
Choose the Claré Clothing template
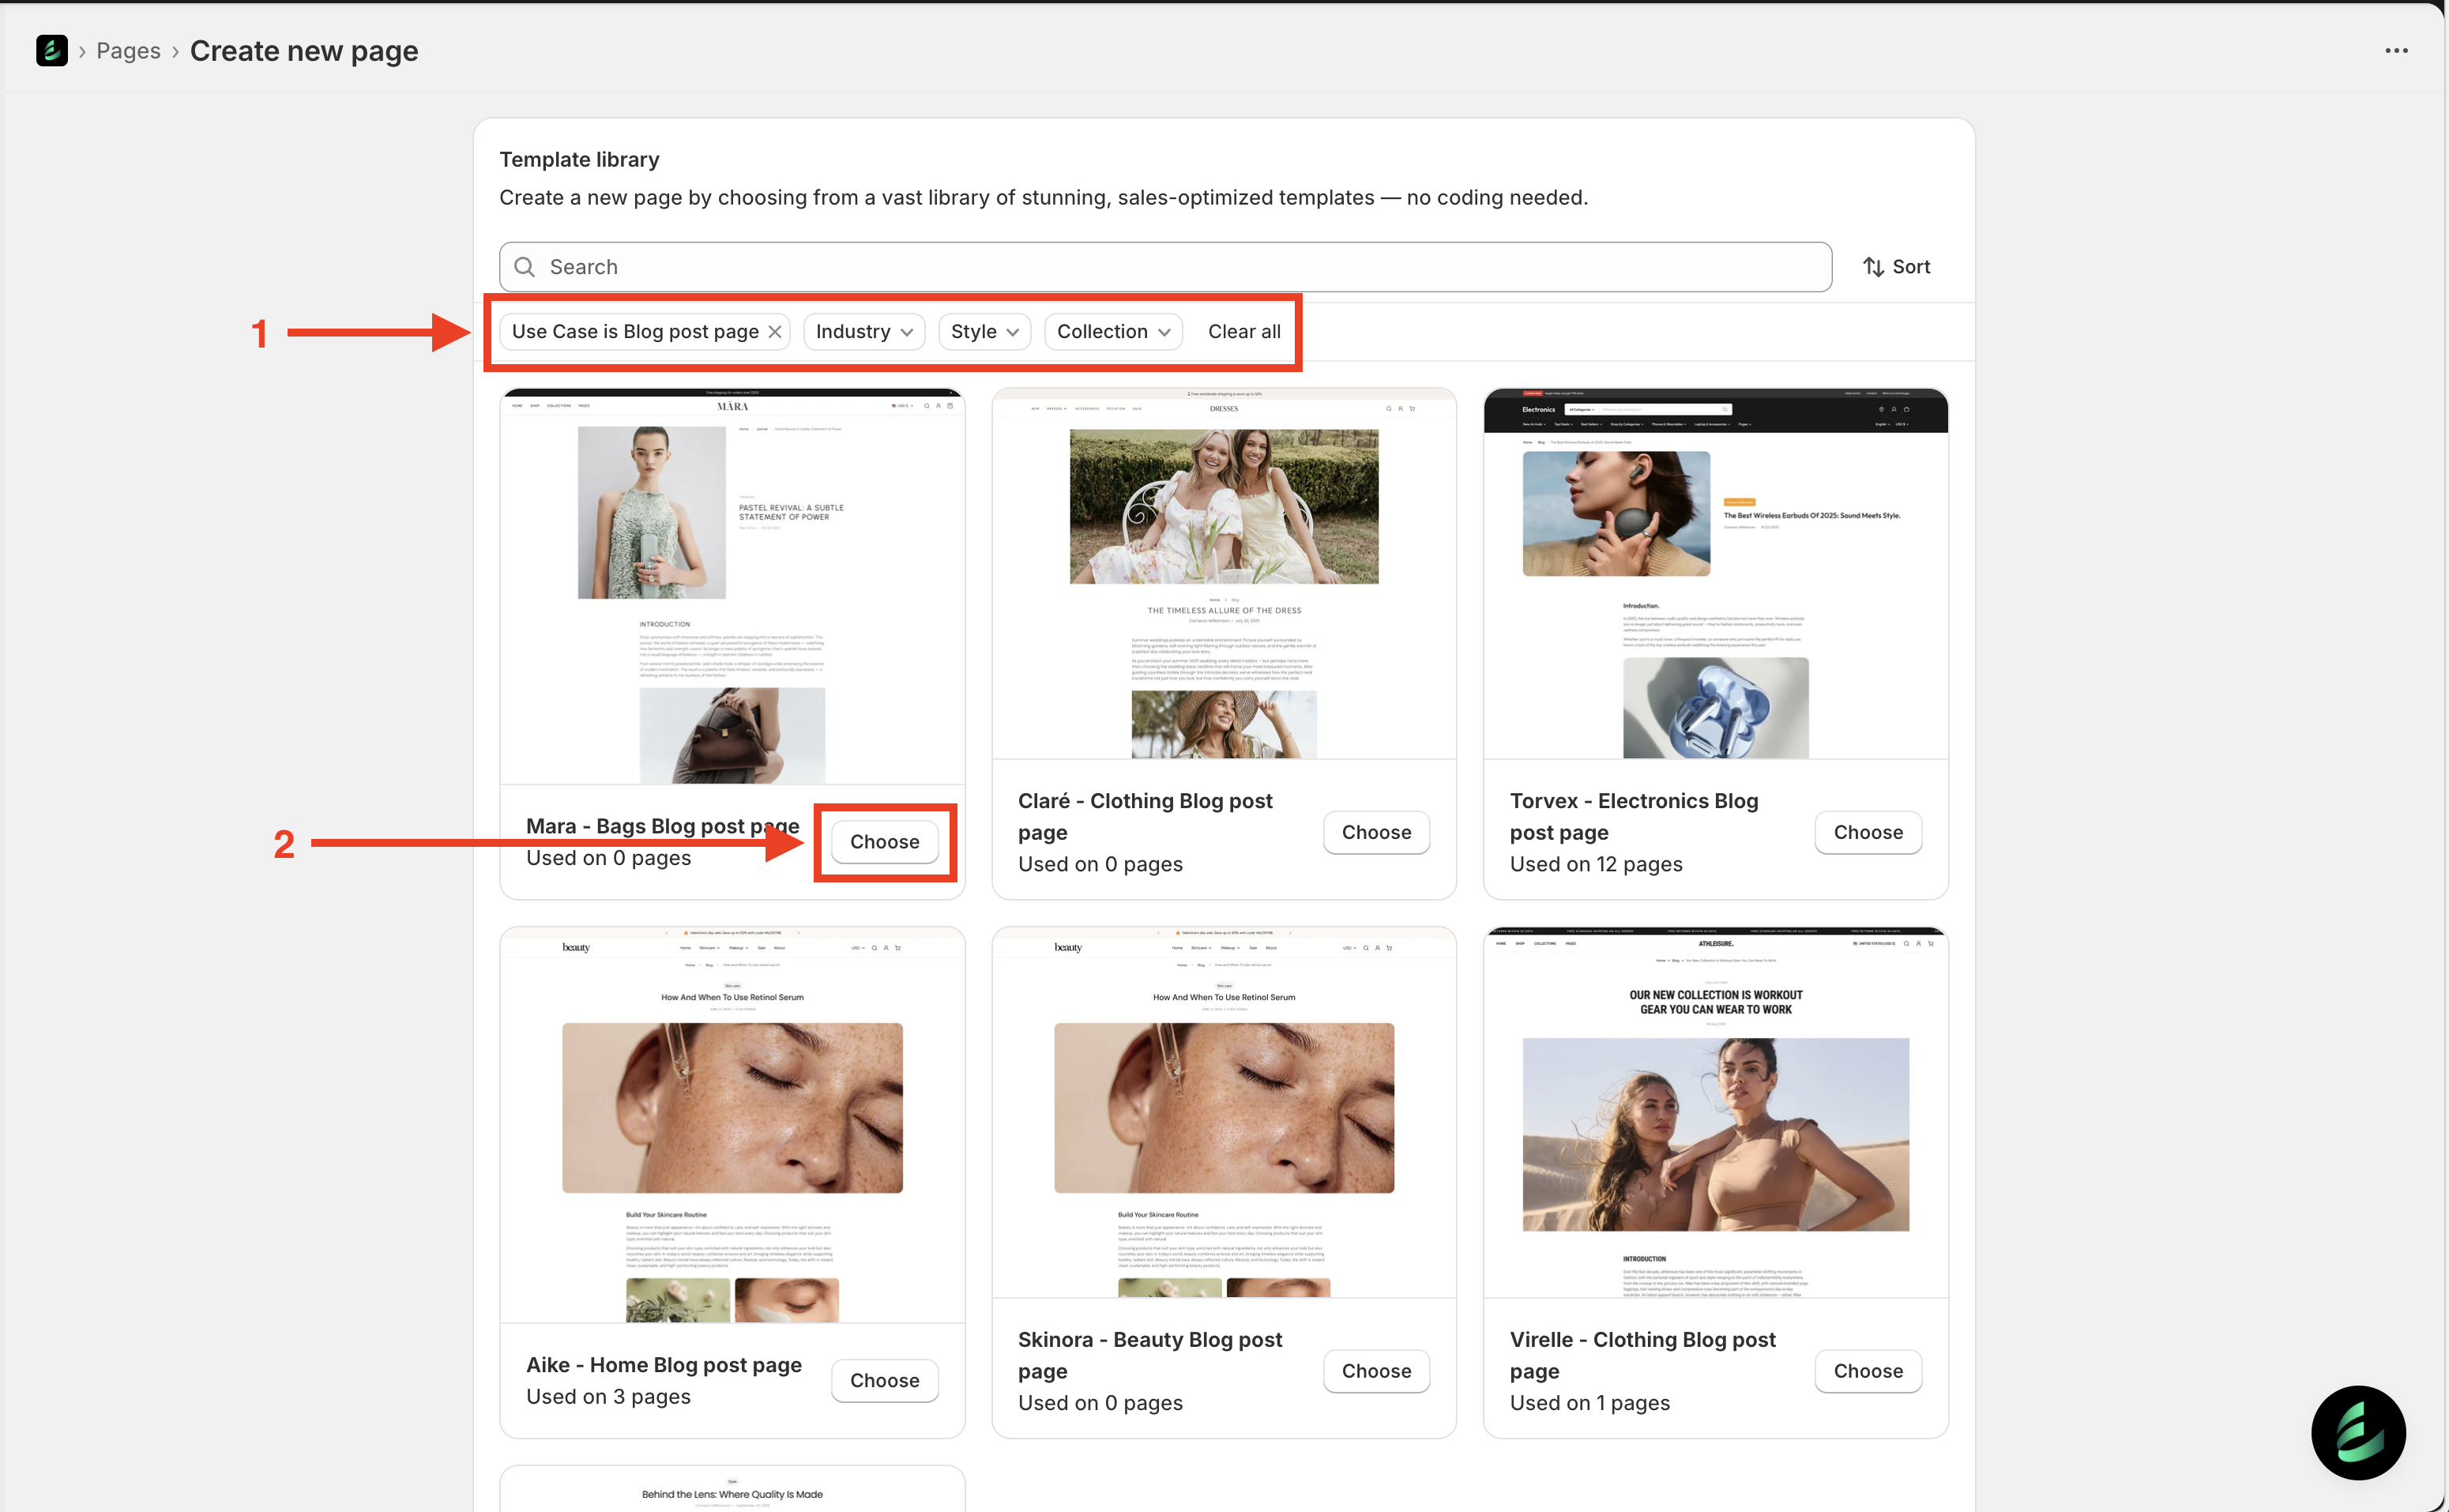pos(1376,832)
